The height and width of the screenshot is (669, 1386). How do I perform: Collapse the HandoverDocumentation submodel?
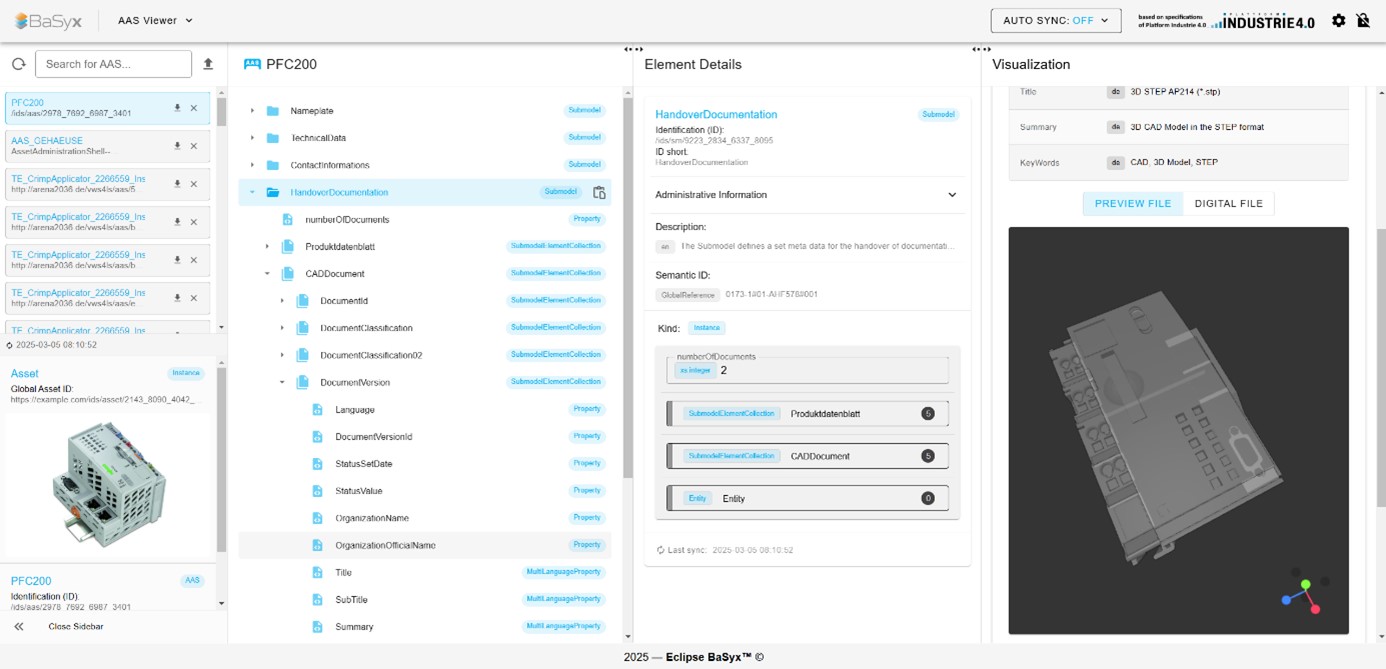coord(252,192)
